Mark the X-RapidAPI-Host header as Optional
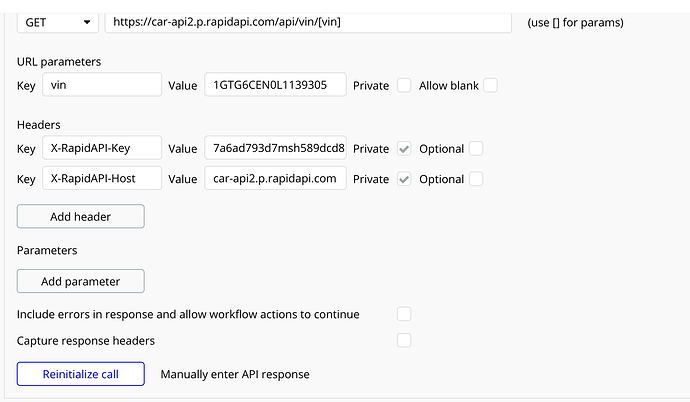Image resolution: width=690 pixels, height=402 pixels. (476, 179)
